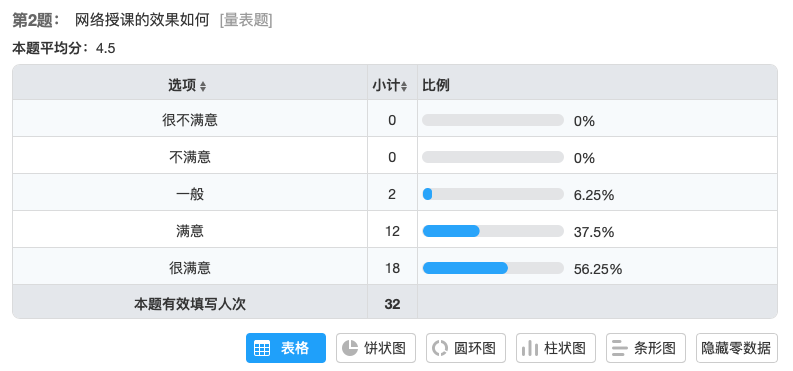Click the [量表题] question type tag
Viewport: 793px width, 371px height.
[246, 21]
